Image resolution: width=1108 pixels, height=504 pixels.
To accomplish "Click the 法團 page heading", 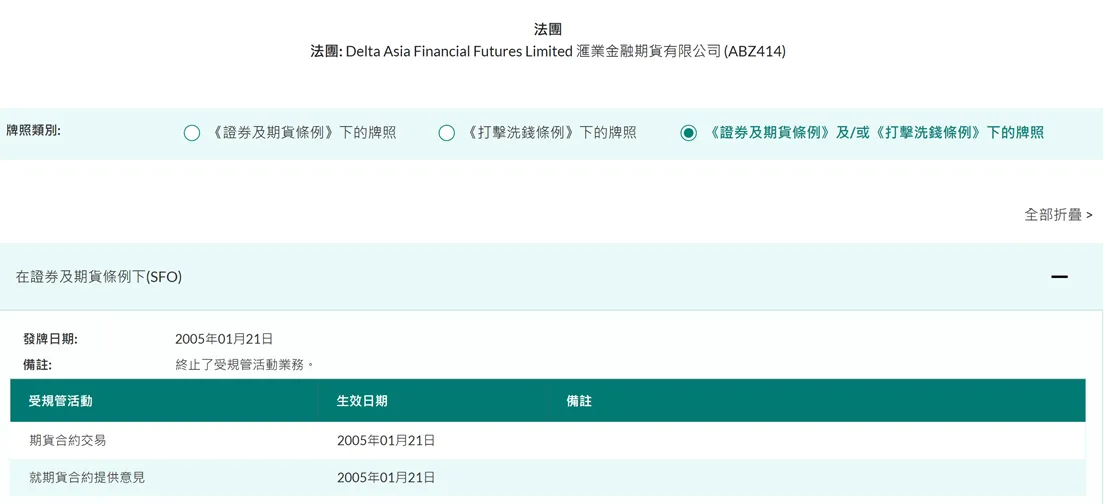I will pyautogui.click(x=548, y=29).
